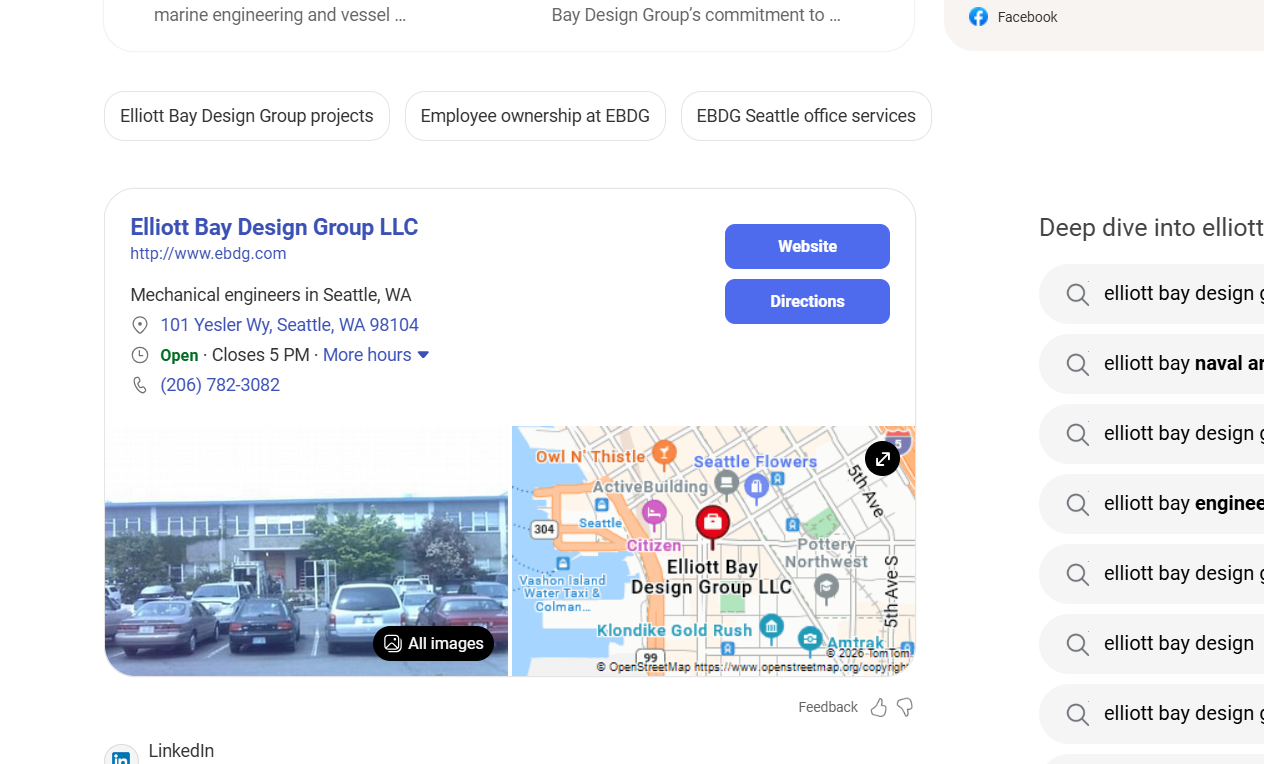Click the Facebook logo icon

coord(978,17)
